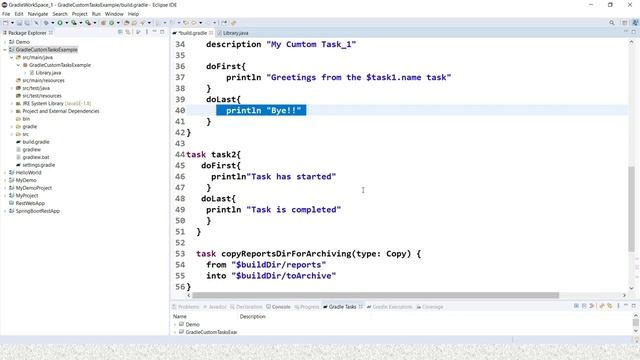This screenshot has width=640, height=360.
Task: Click the green Run toolbar icon
Action: [60, 23]
